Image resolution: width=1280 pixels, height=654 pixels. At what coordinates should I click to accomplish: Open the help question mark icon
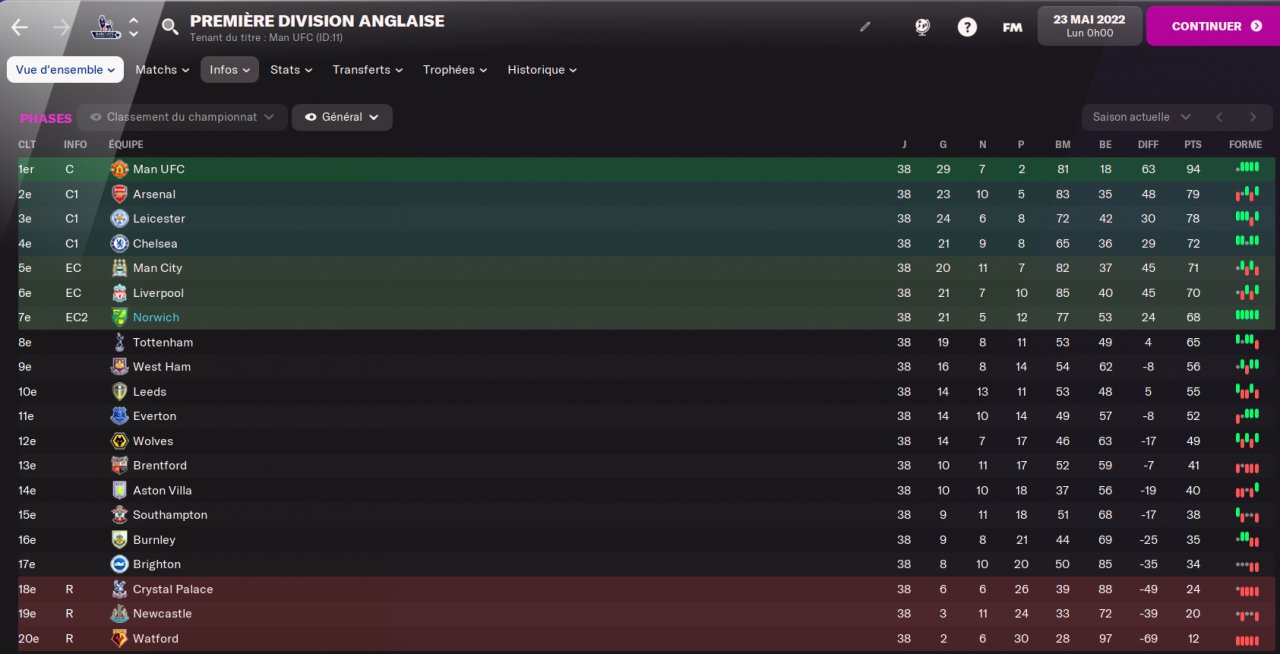tap(967, 27)
